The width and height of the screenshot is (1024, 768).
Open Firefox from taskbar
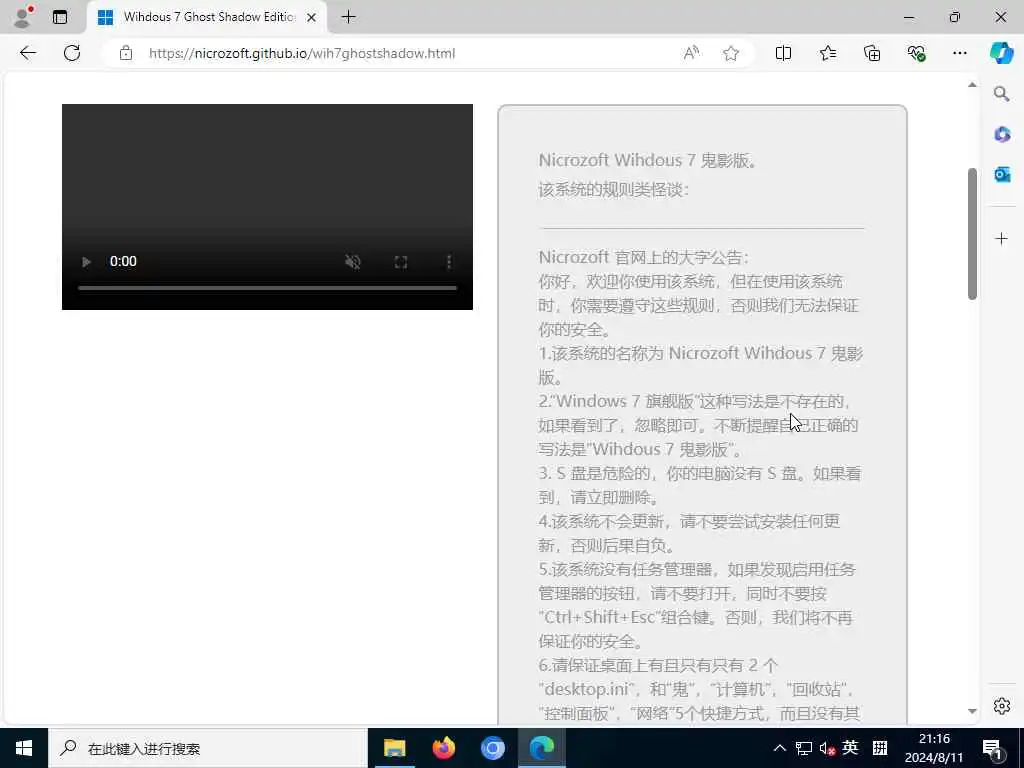coord(443,748)
